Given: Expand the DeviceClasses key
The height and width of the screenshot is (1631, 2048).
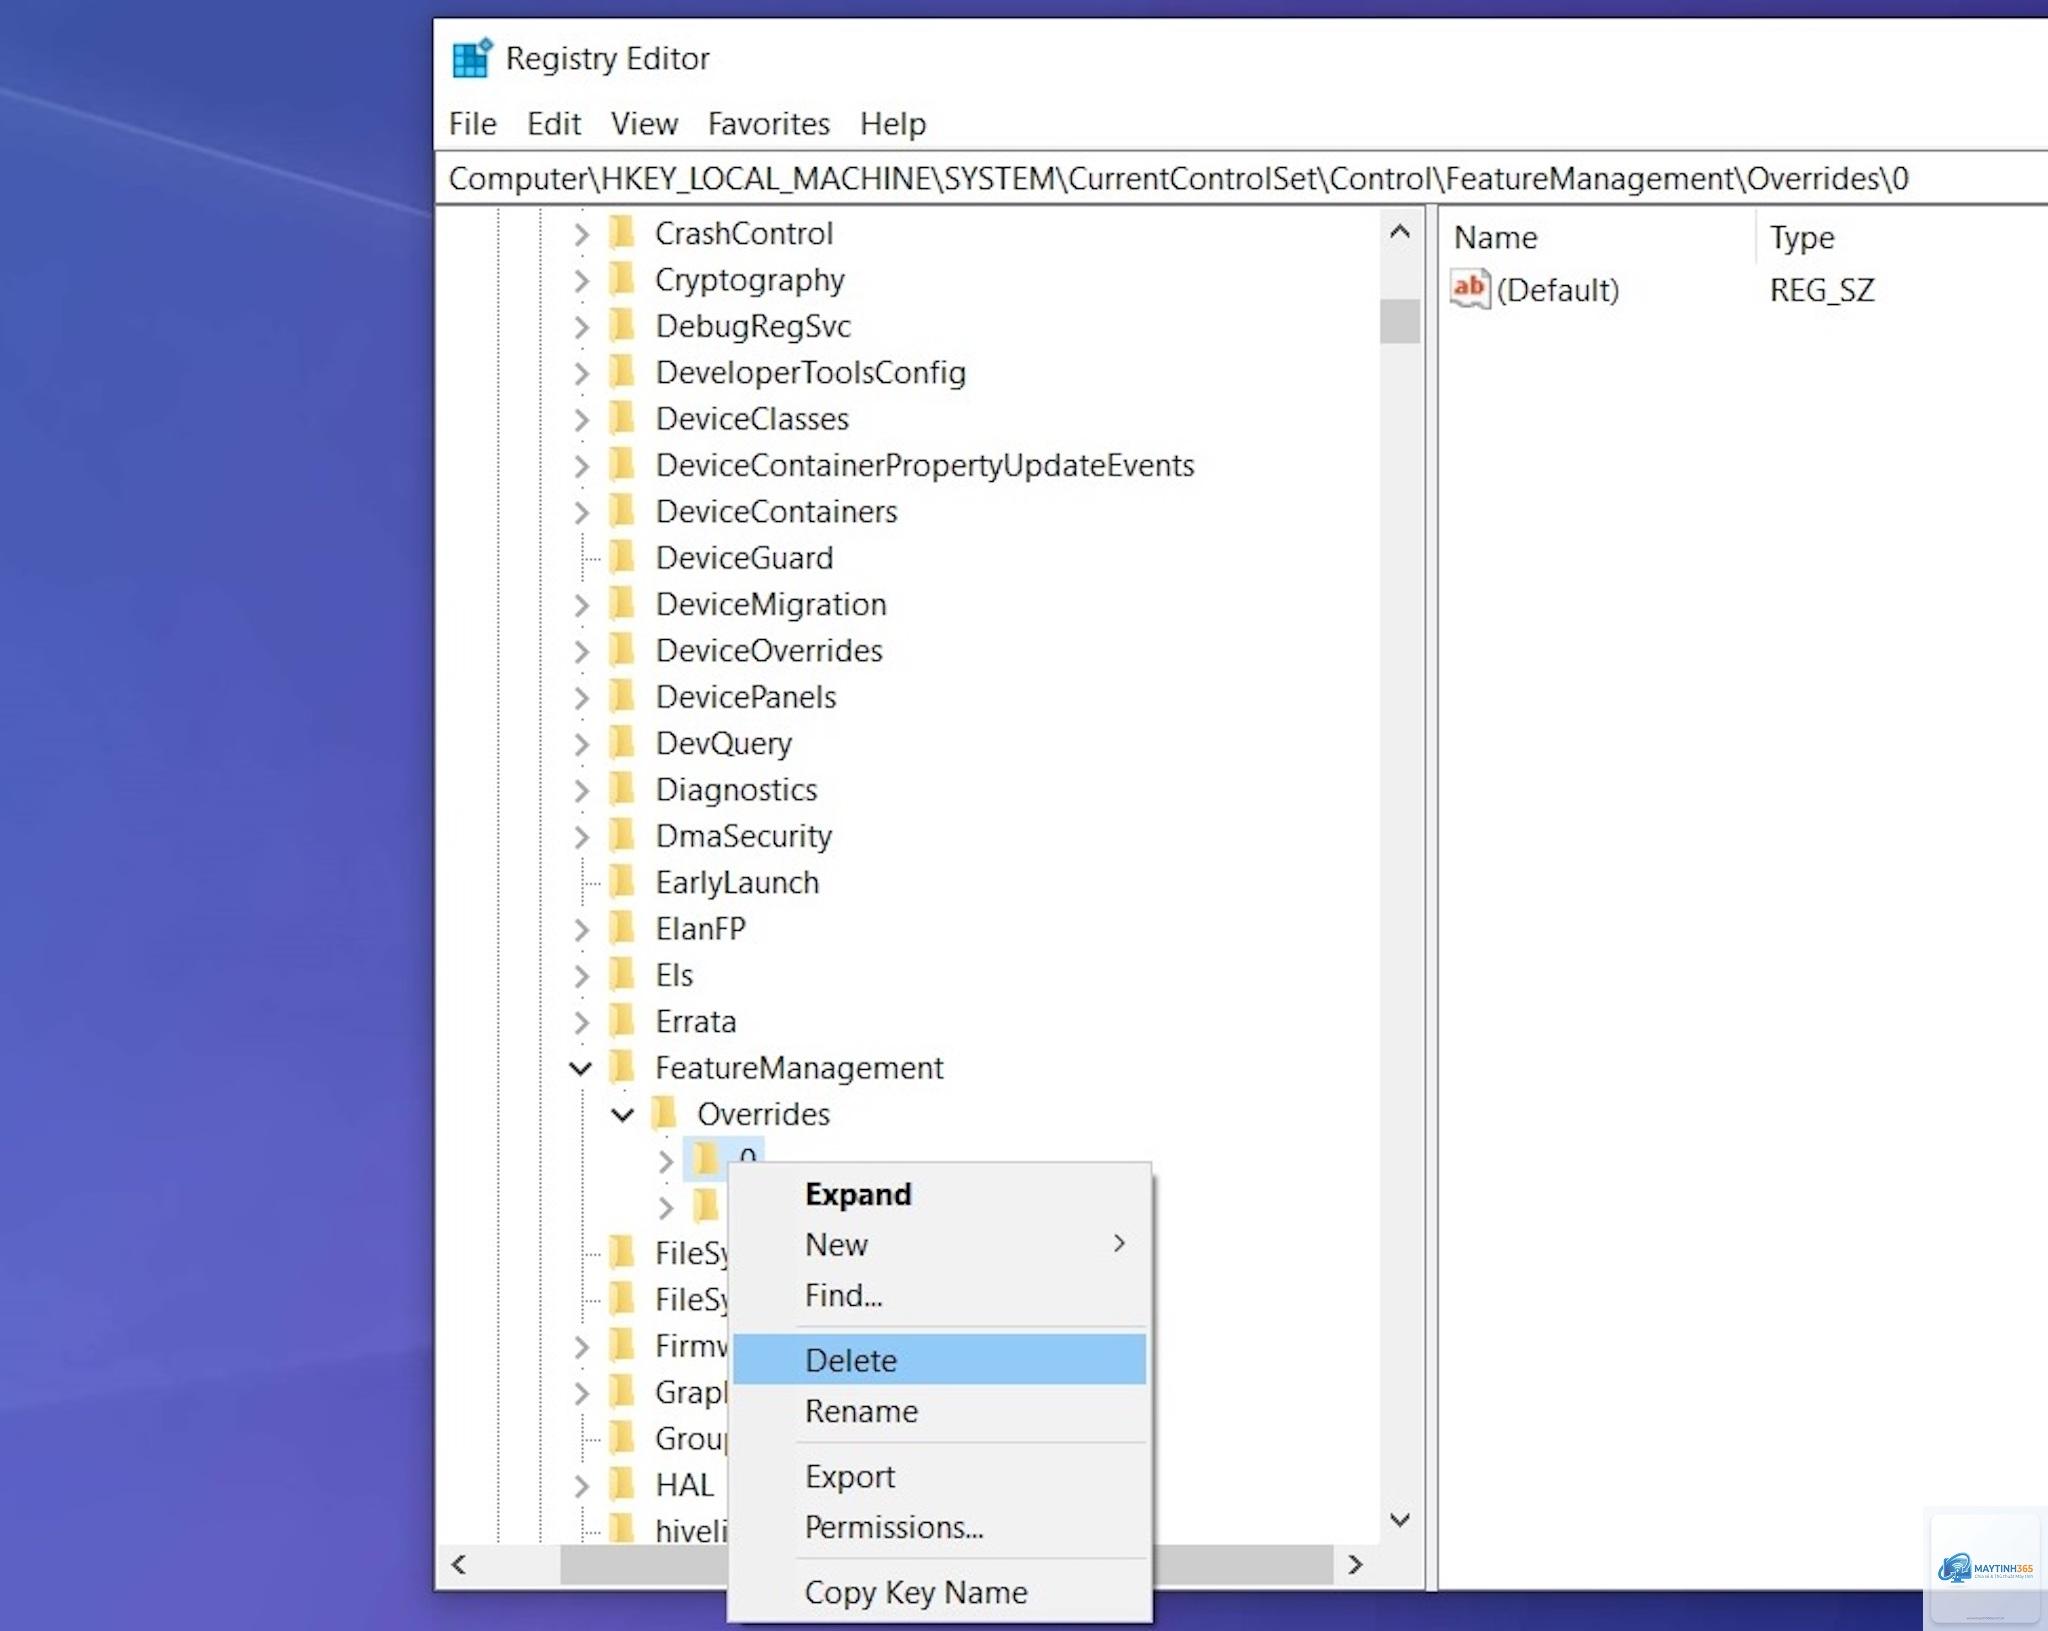Looking at the screenshot, I should pyautogui.click(x=582, y=419).
